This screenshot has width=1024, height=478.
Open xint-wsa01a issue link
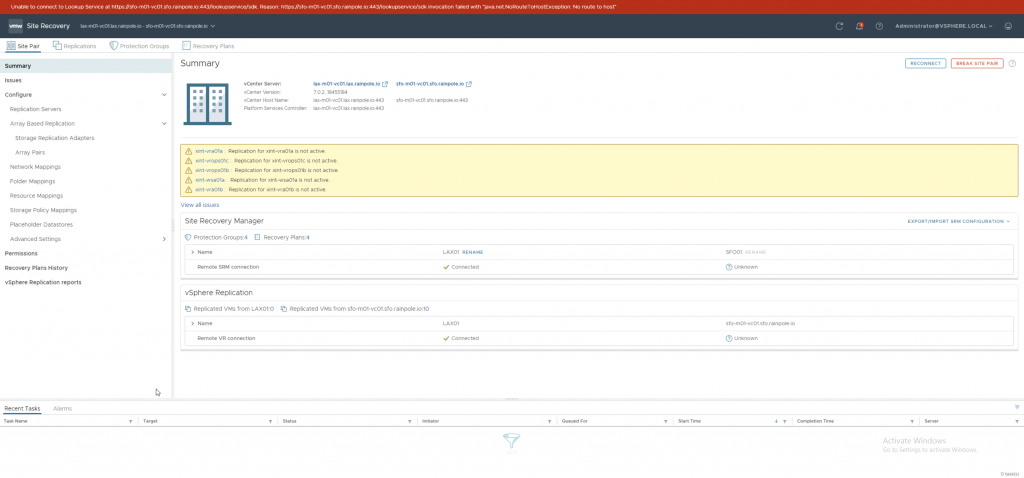210,180
